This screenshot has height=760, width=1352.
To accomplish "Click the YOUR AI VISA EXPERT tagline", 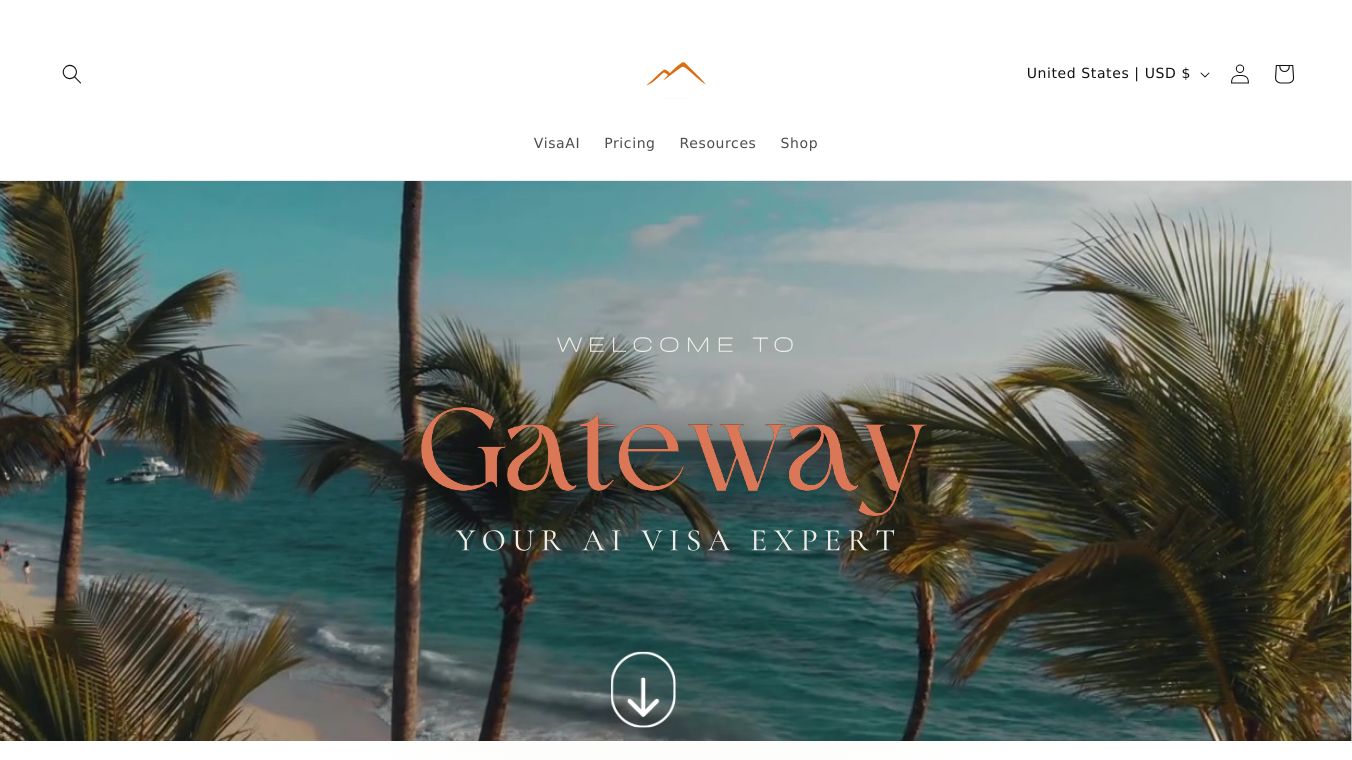I will (677, 541).
